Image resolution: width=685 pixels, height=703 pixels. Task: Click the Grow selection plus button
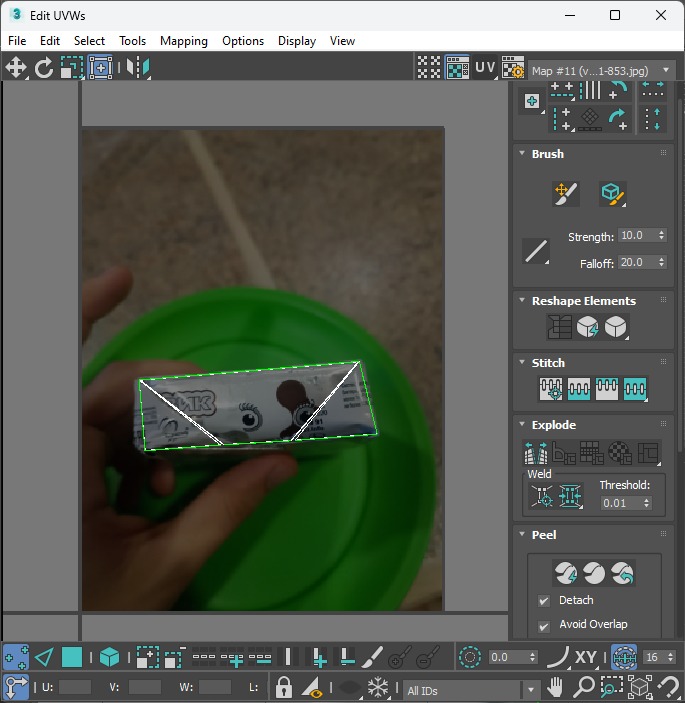(x=147, y=657)
